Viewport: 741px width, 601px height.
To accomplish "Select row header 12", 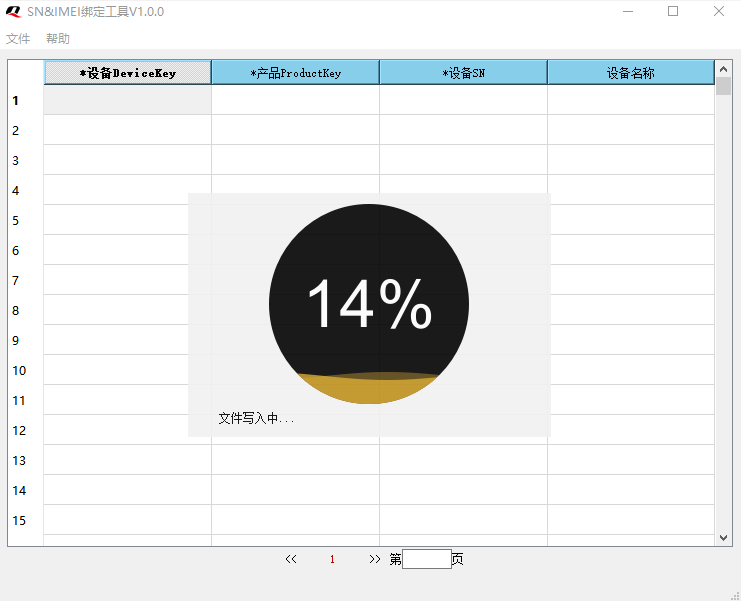I will [x=26, y=430].
